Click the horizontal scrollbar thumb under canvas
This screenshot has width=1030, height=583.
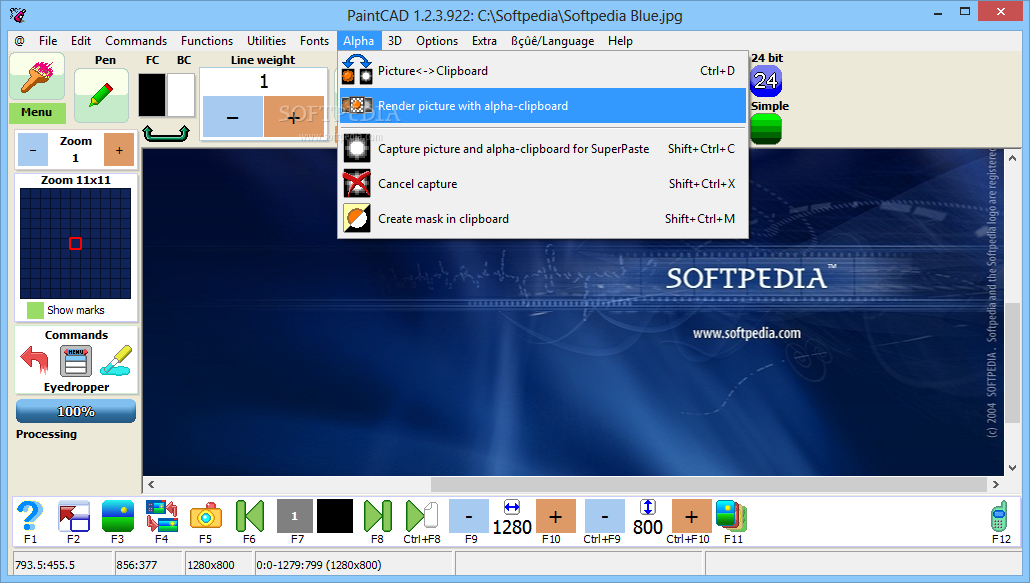708,485
